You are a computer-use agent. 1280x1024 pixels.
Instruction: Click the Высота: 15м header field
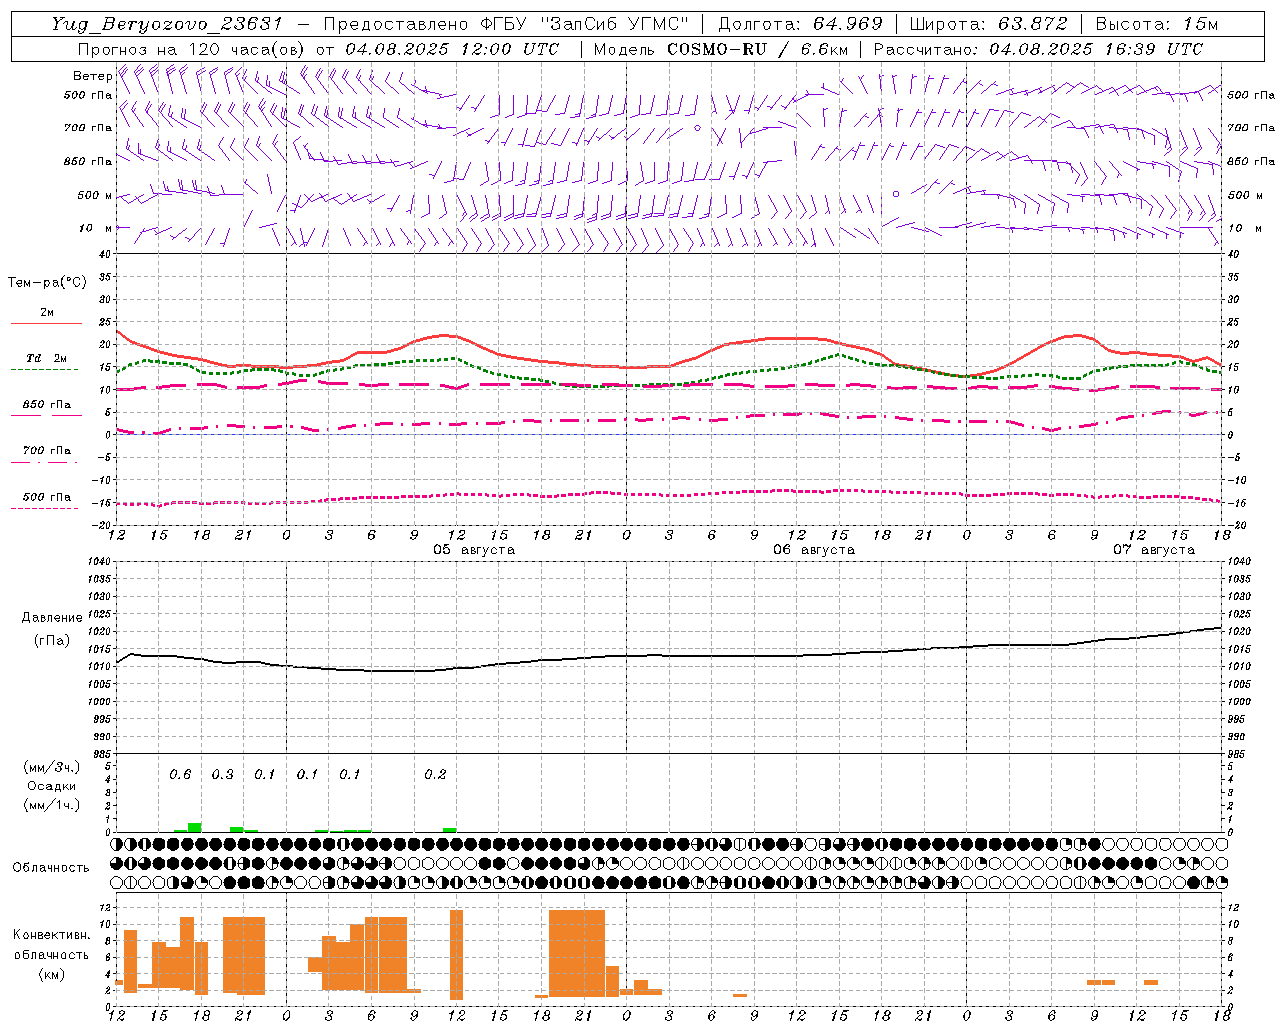(1157, 24)
